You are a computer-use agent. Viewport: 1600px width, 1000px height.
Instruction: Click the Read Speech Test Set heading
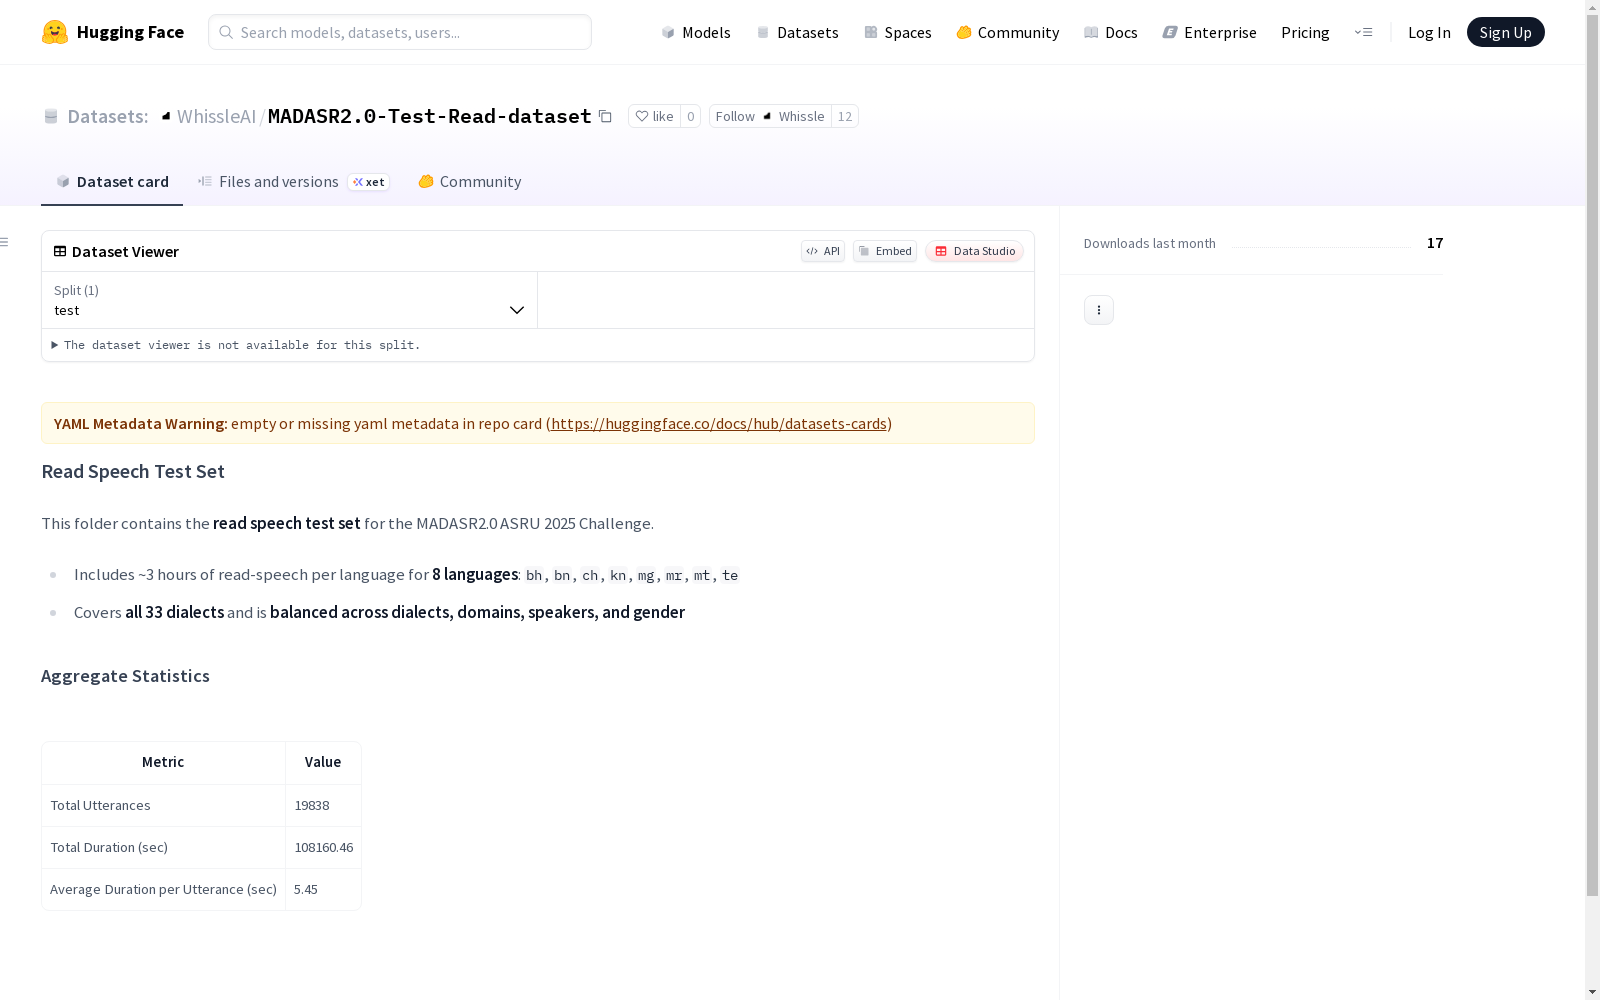[133, 471]
